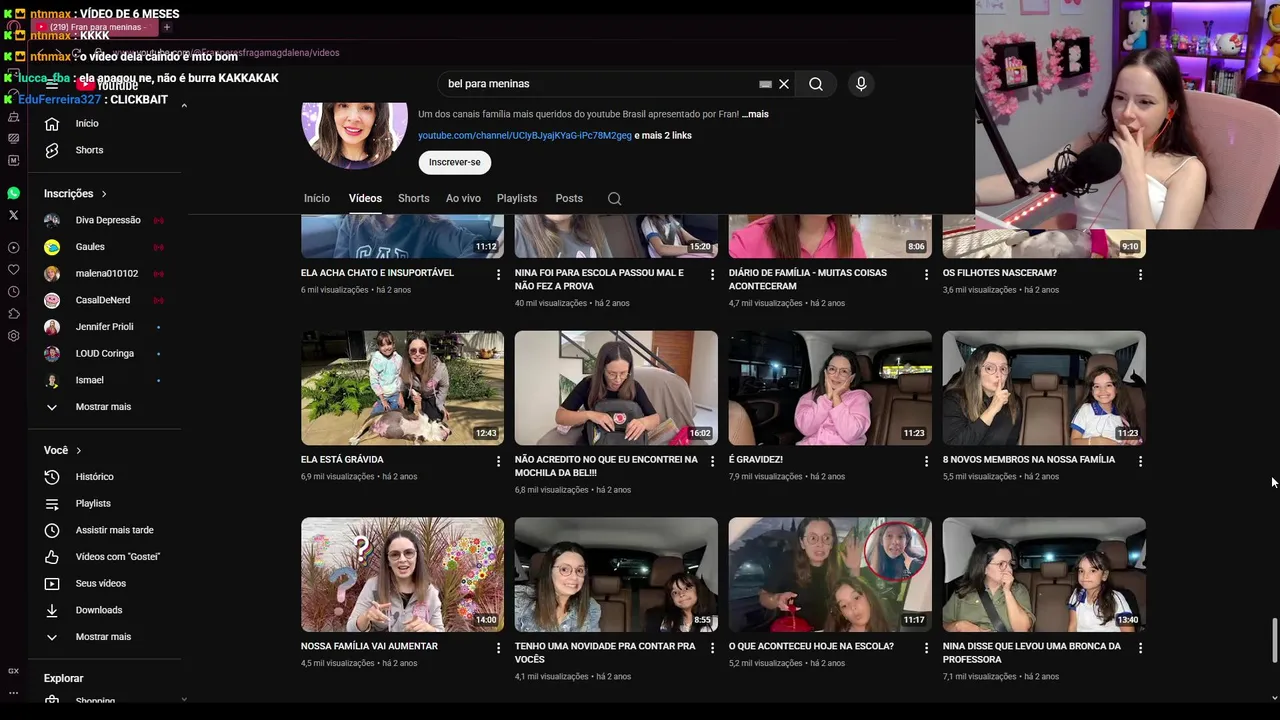Viewport: 1280px width, 720px height.
Task: Start voice search with the microphone icon
Action: tap(861, 84)
